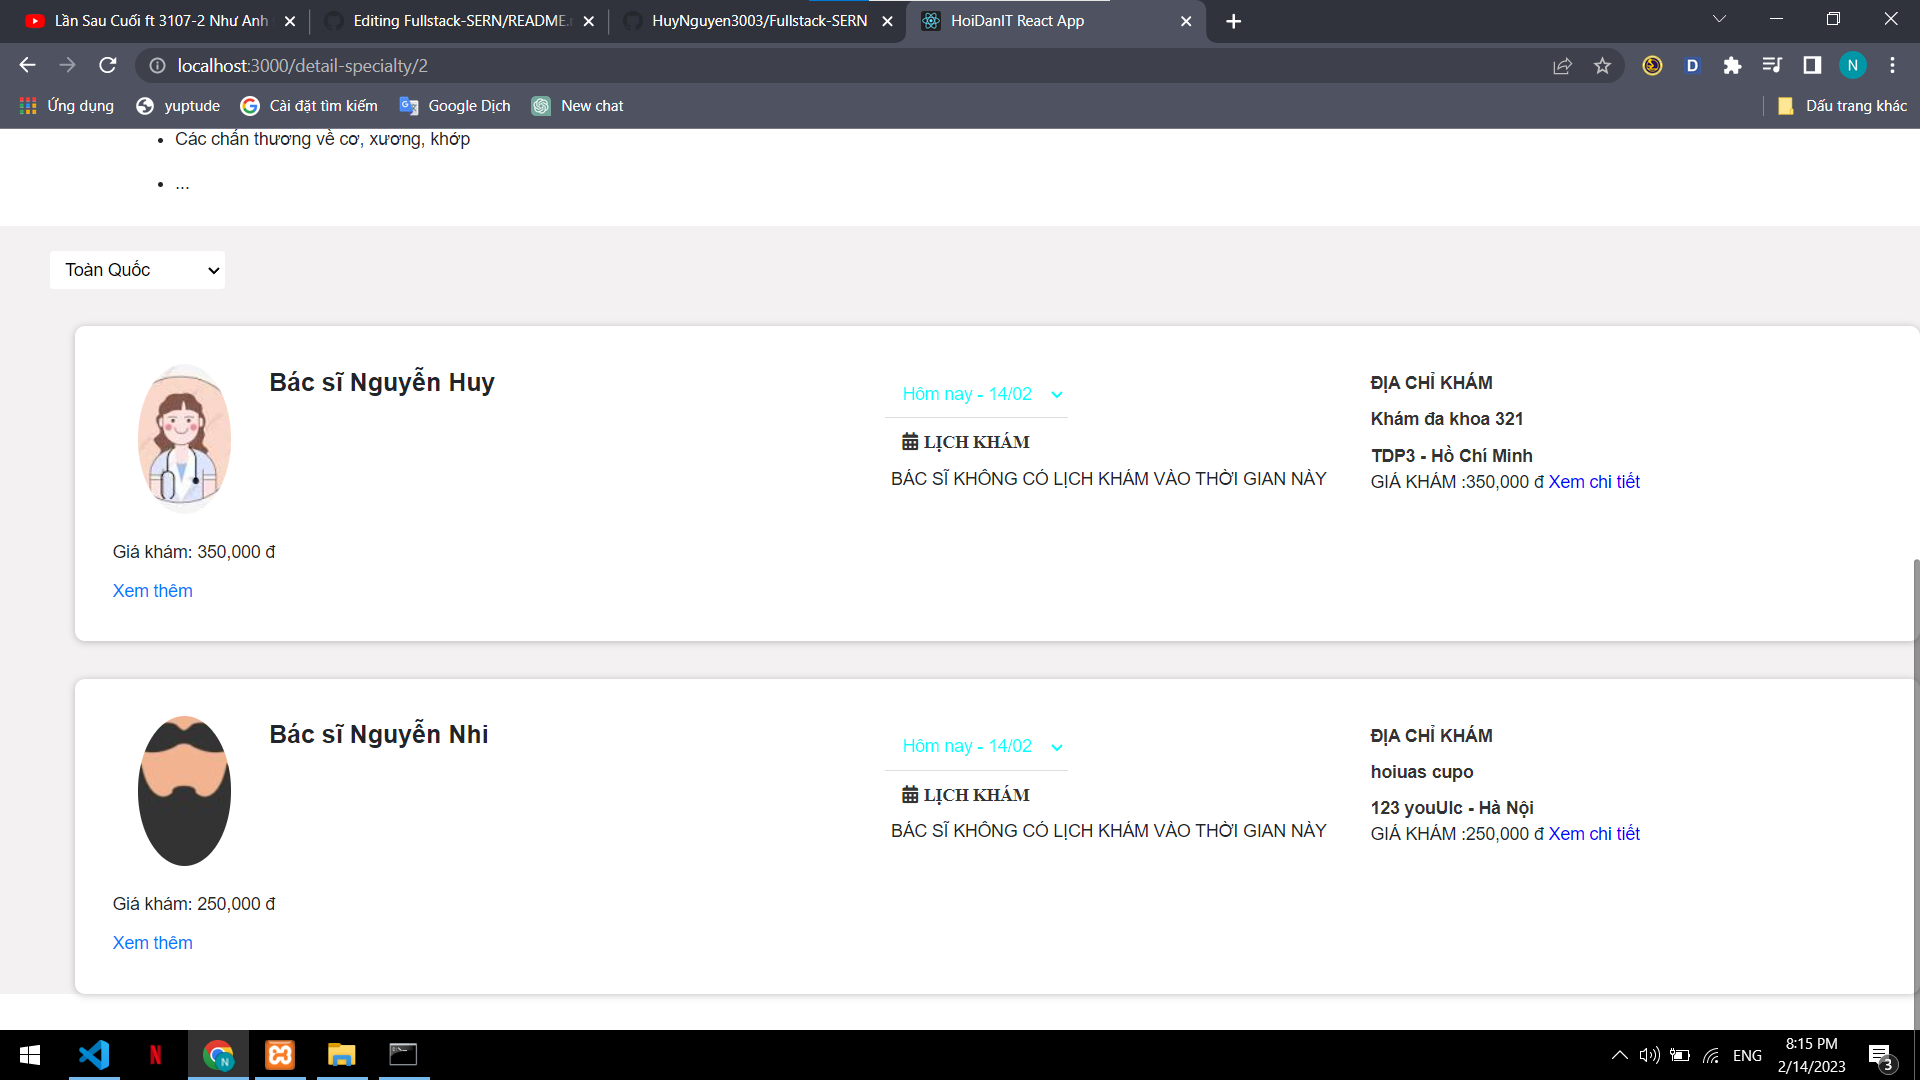The height and width of the screenshot is (1080, 1920).
Task: Bookmark this page with star icon
Action: (x=1602, y=65)
